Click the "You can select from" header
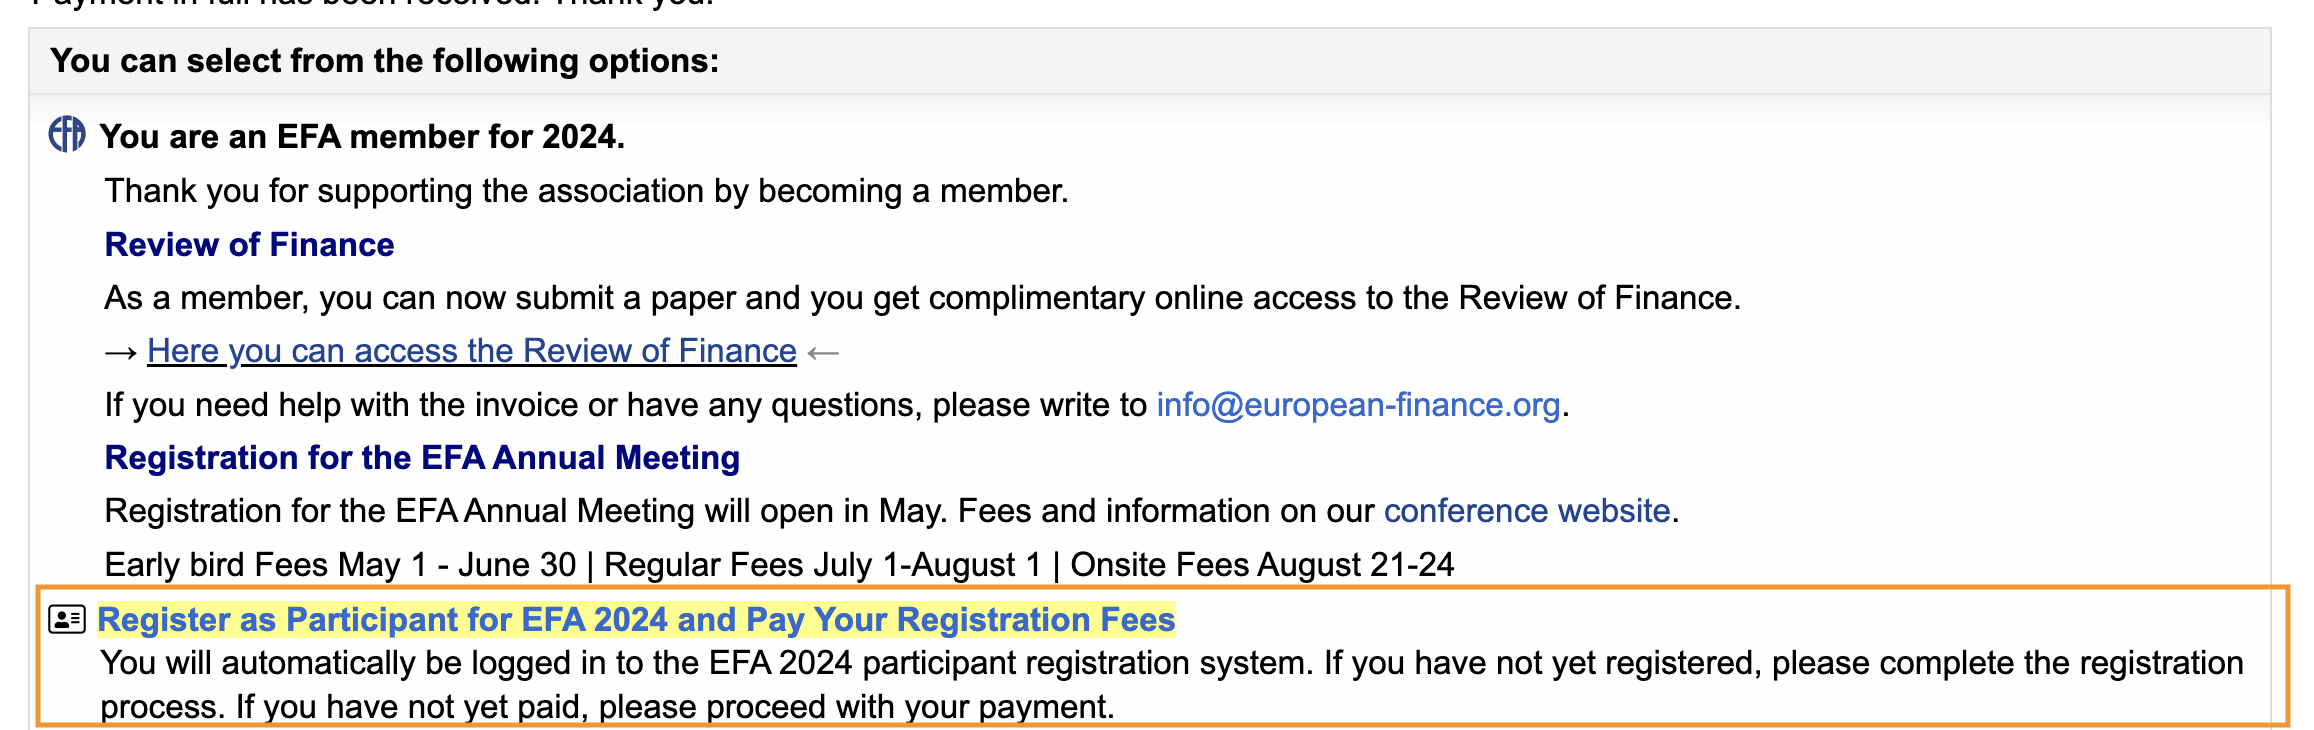The width and height of the screenshot is (2314, 730). coord(384,61)
